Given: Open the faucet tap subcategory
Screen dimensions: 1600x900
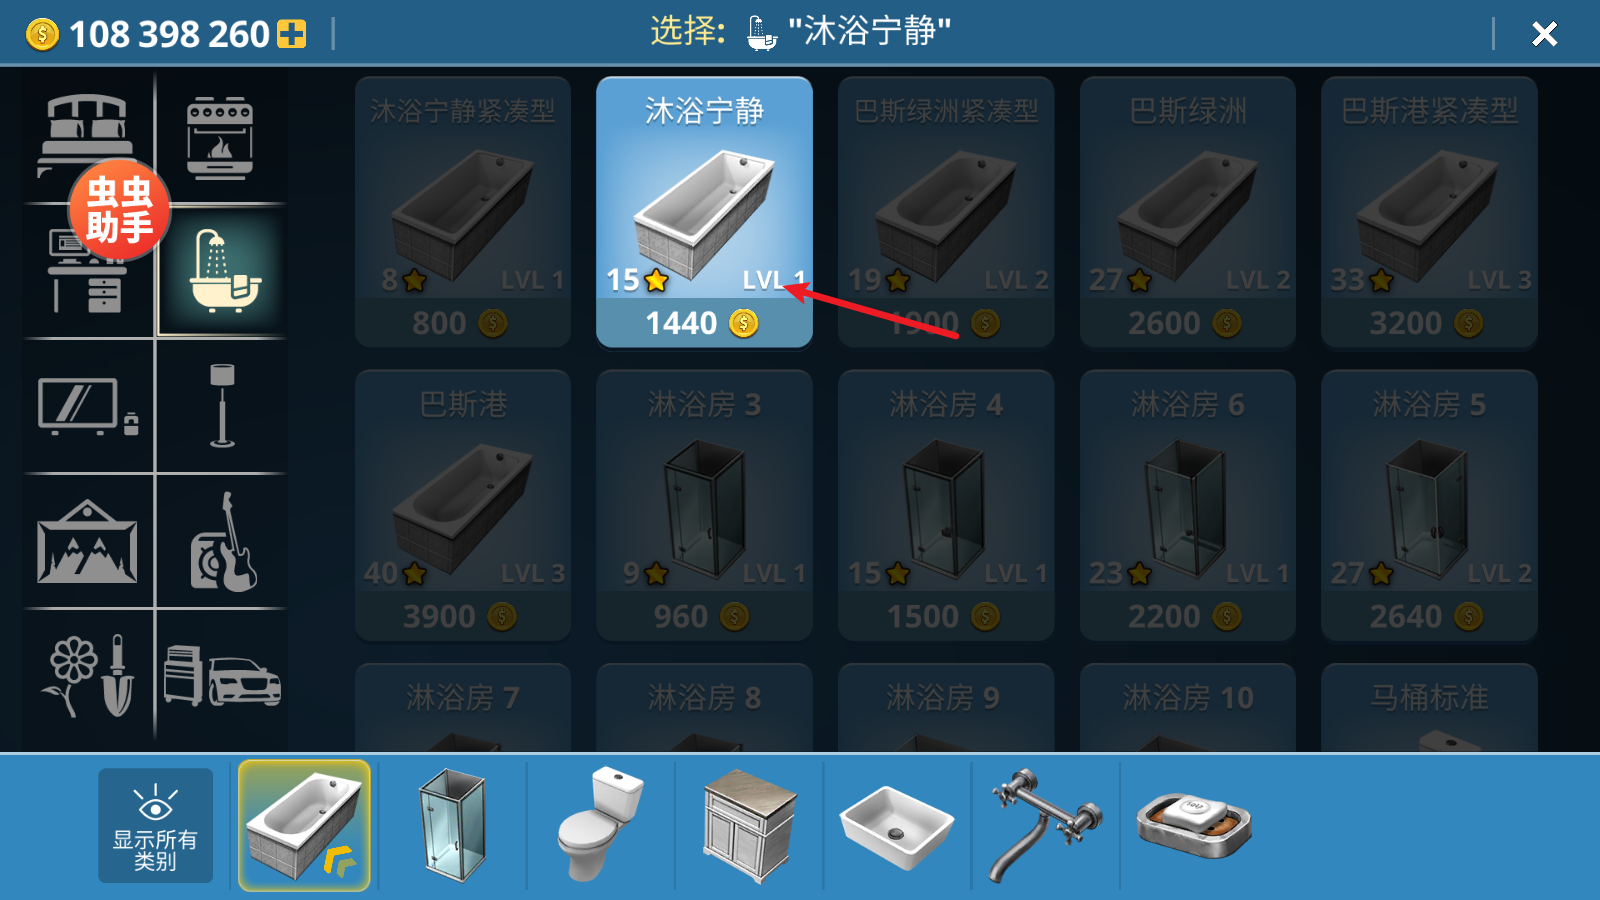Looking at the screenshot, I should (1045, 825).
